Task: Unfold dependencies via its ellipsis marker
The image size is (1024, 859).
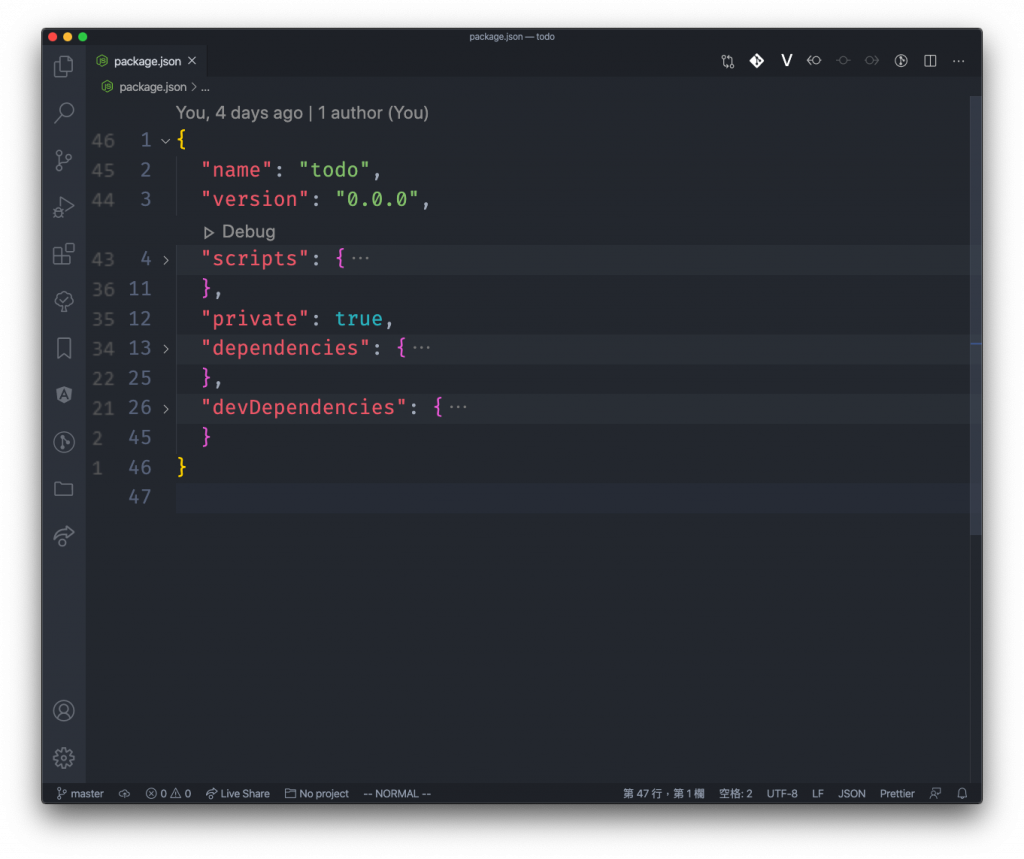Action: tap(421, 348)
